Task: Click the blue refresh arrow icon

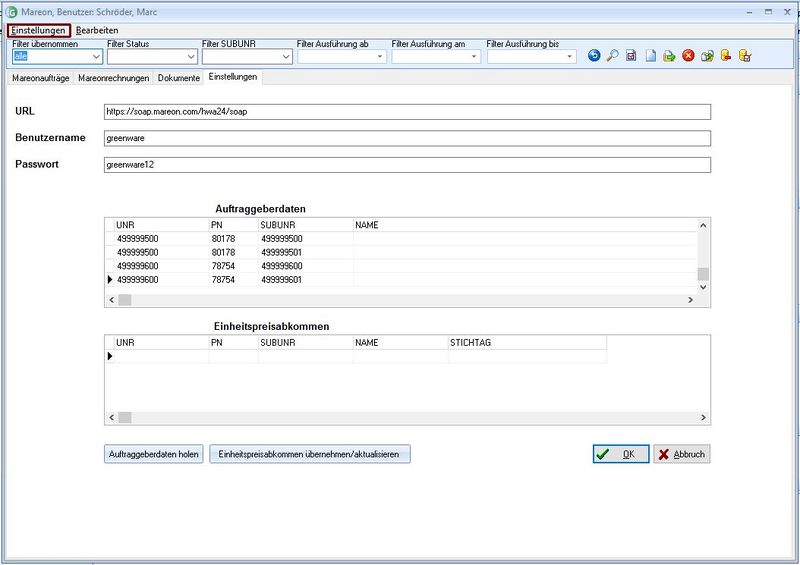Action: coord(593,56)
